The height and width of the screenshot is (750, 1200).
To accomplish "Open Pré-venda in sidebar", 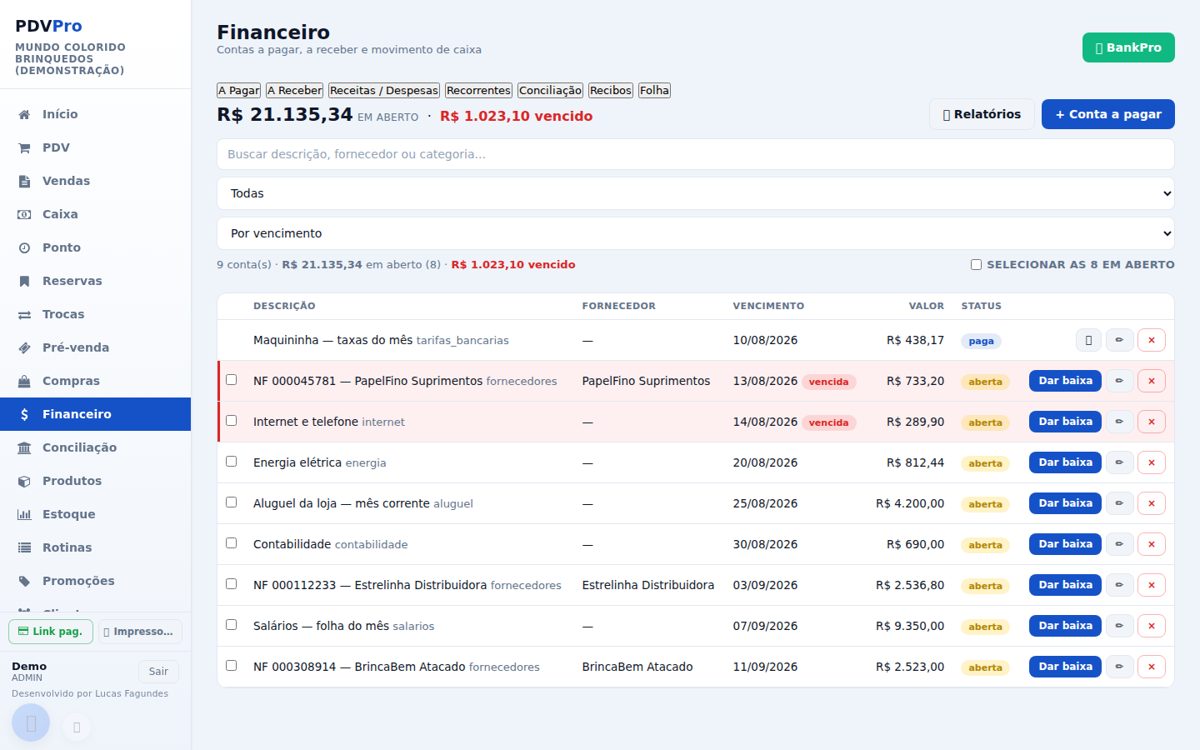I will click(x=95, y=347).
